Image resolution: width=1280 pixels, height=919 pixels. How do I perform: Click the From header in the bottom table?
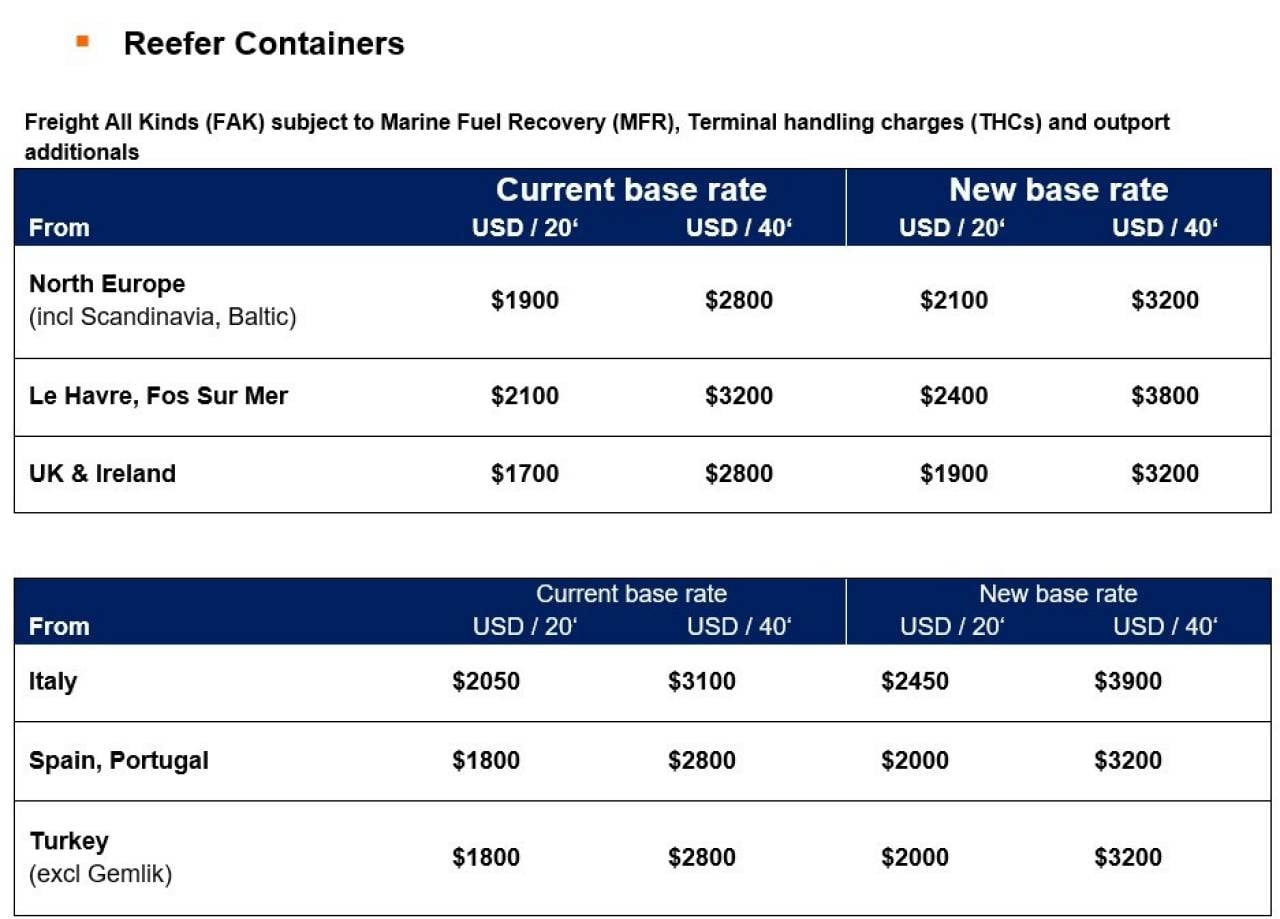tap(59, 627)
